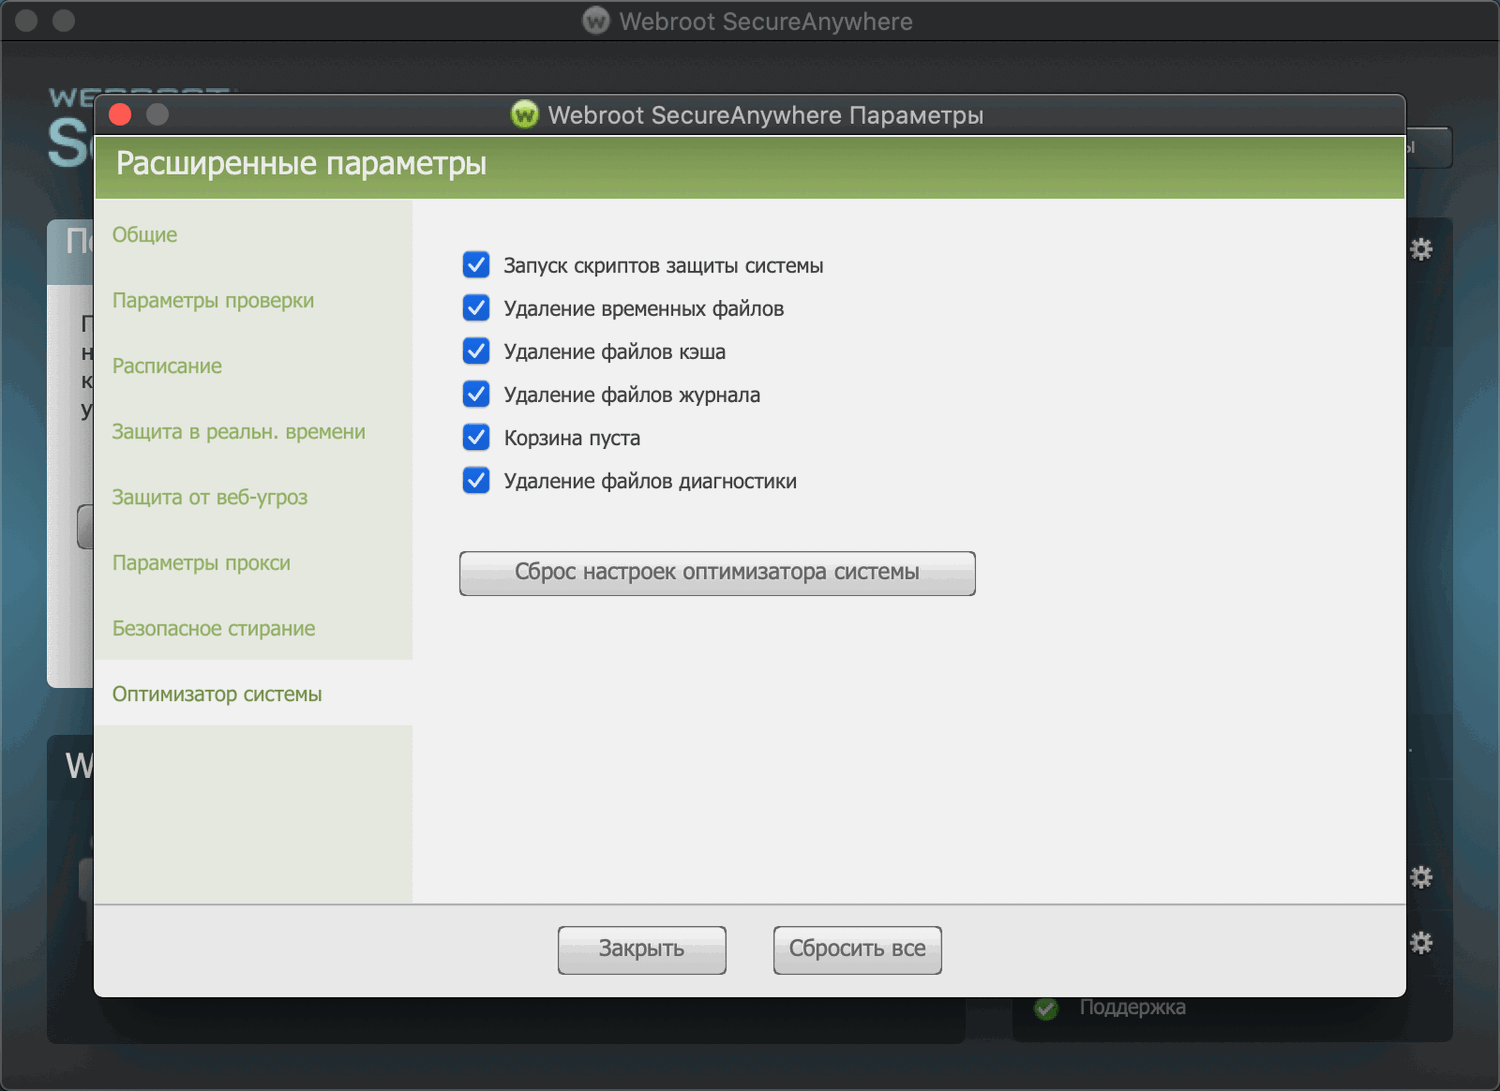
Task: Toggle the Удаление файлов журнала checkbox
Action: click(476, 394)
